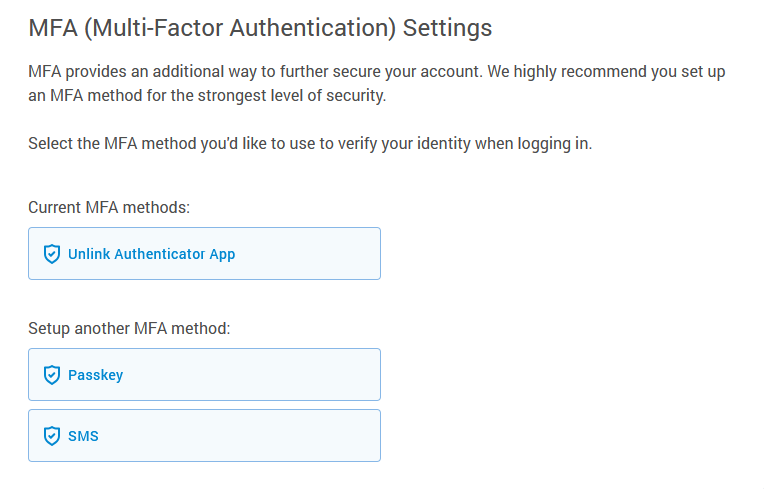Click the MFA Settings page heading
The image size is (764, 489).
click(x=260, y=28)
